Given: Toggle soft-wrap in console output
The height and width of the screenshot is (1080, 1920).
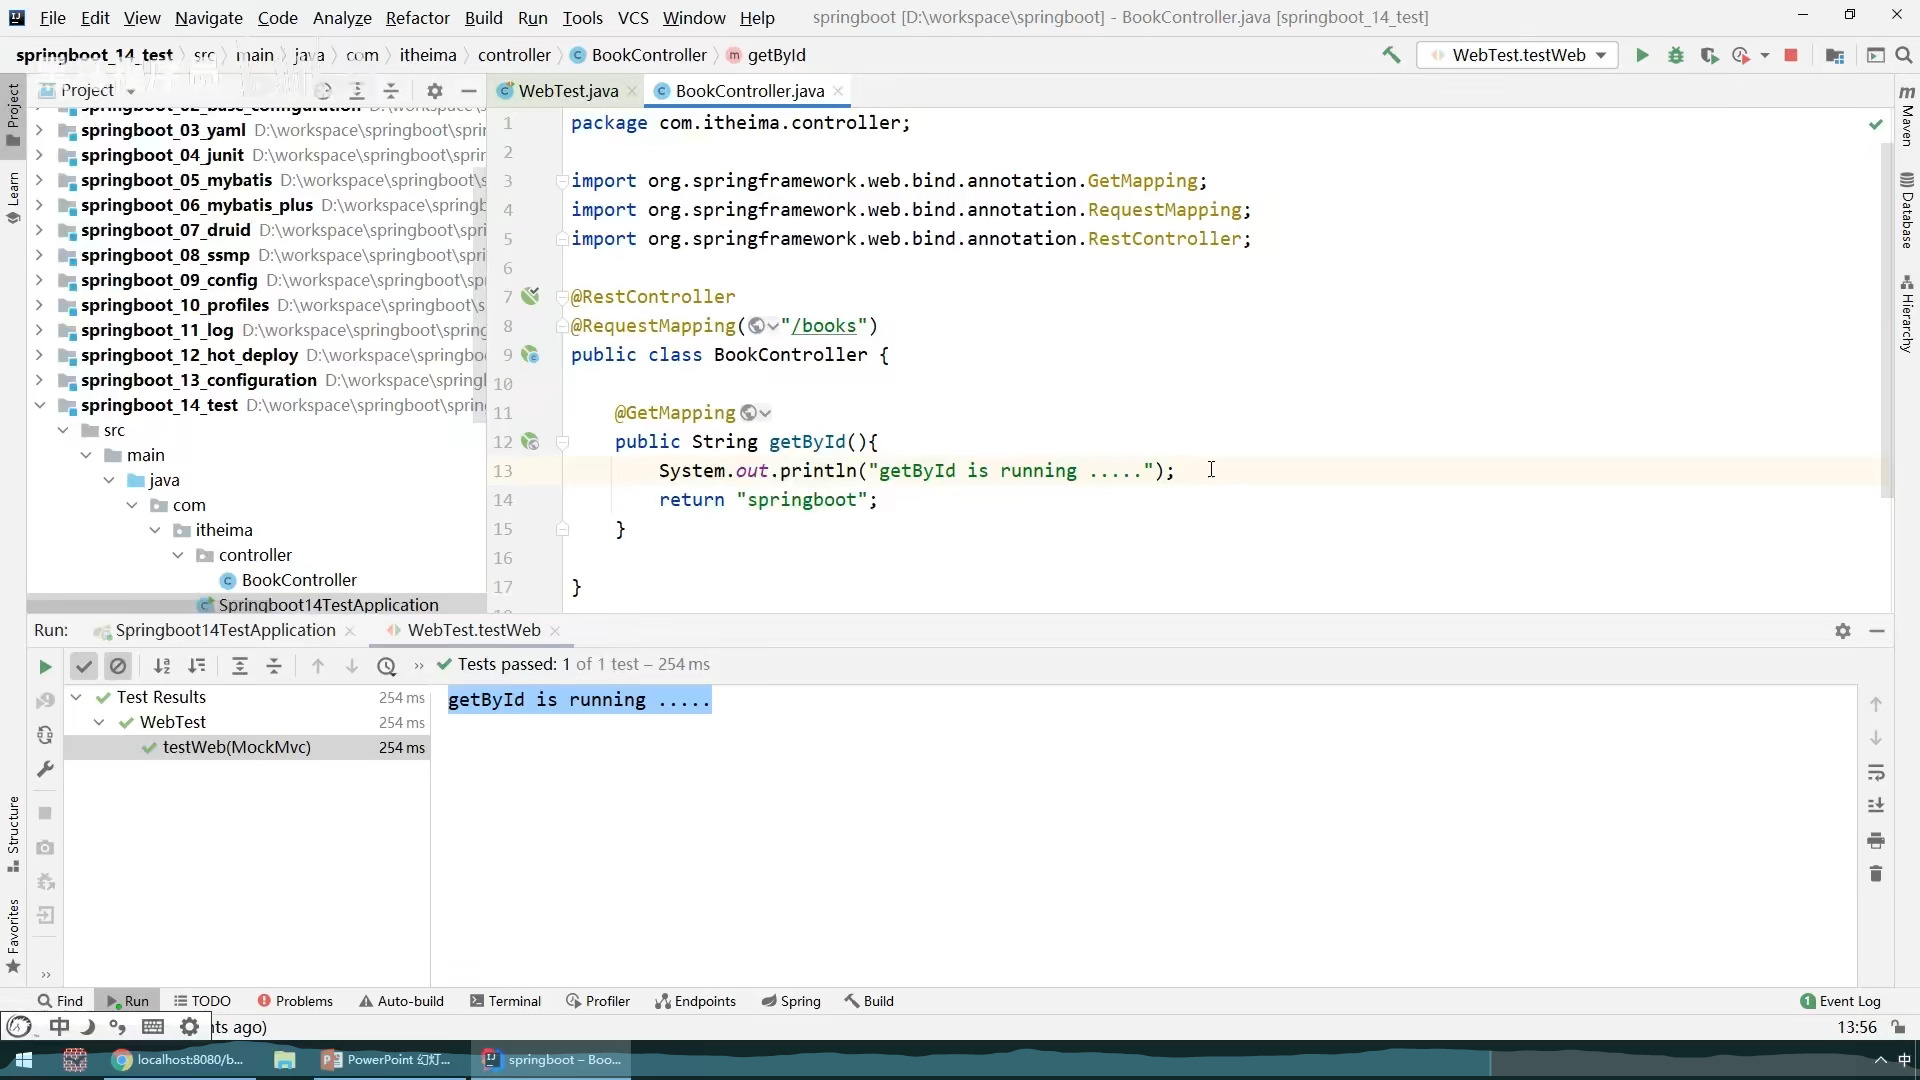Looking at the screenshot, I should (x=1875, y=772).
